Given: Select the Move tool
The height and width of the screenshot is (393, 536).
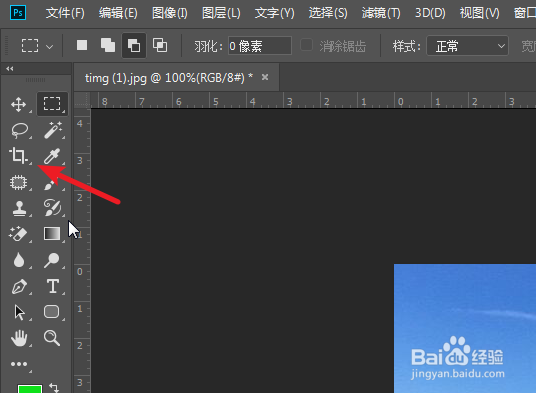Looking at the screenshot, I should (18, 104).
